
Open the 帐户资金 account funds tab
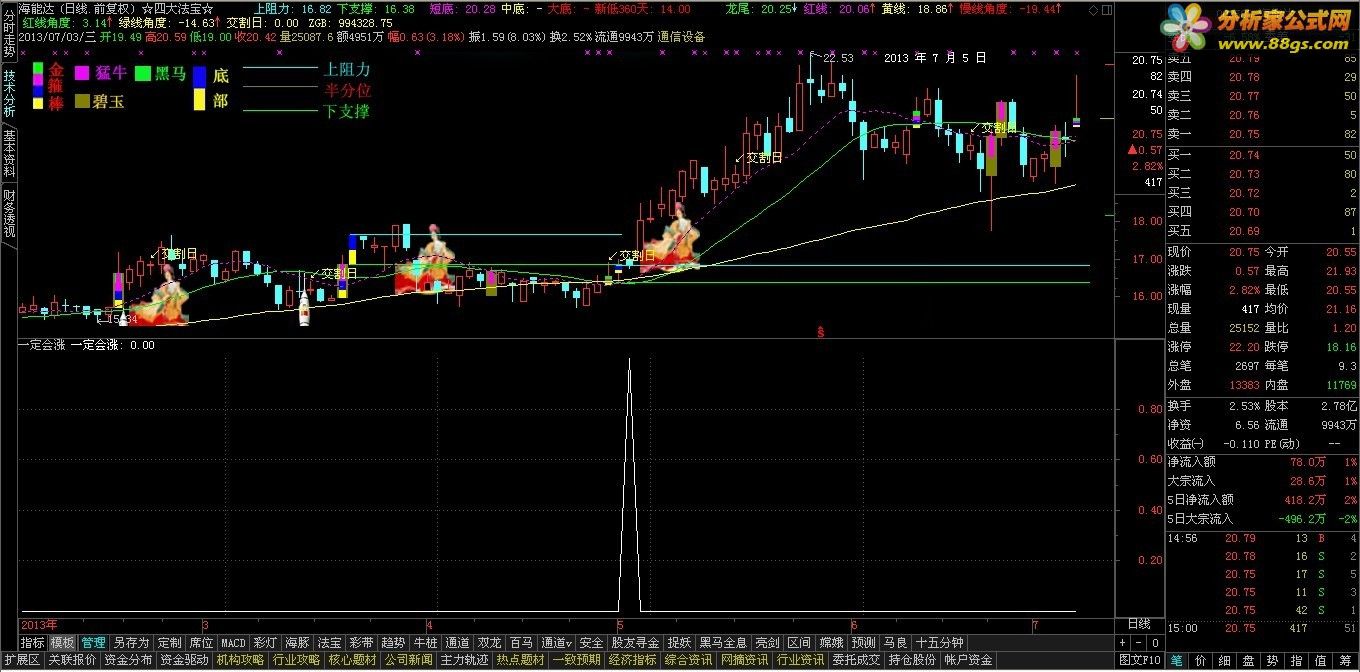point(968,660)
